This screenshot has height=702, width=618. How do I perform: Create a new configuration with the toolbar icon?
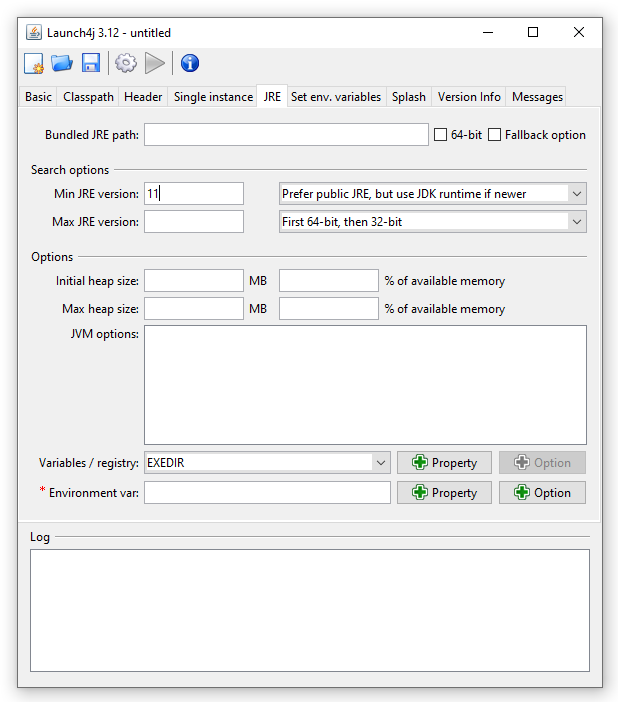coord(34,63)
